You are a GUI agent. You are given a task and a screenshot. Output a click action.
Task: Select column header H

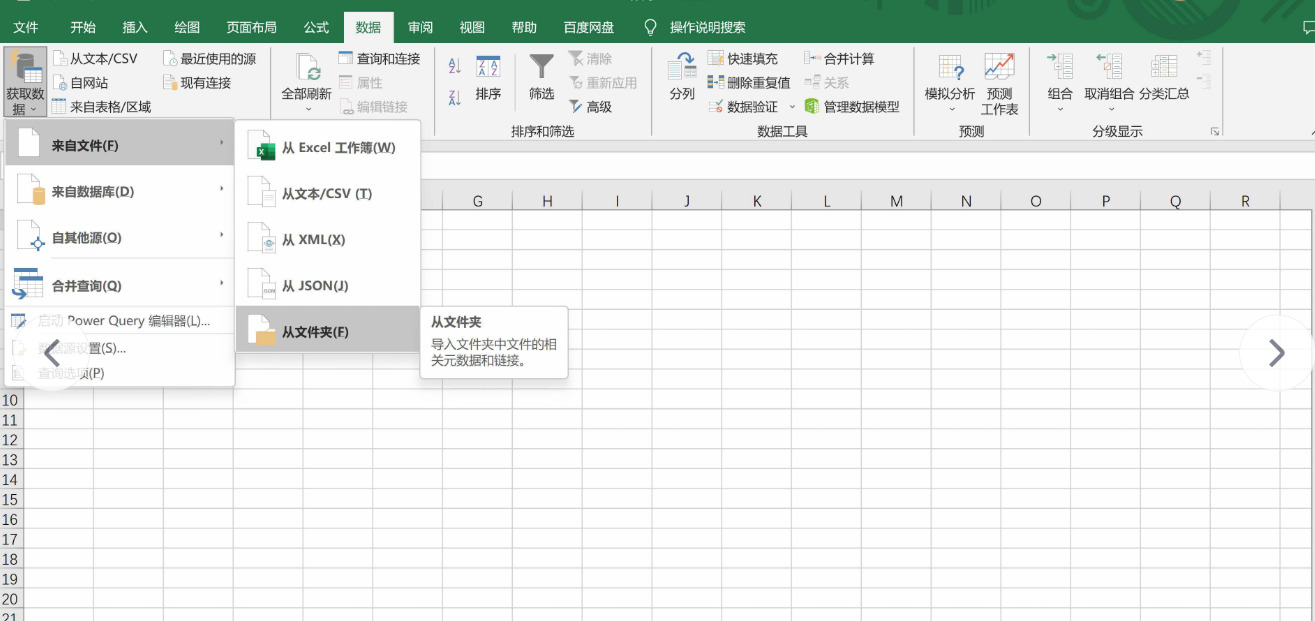pos(547,201)
